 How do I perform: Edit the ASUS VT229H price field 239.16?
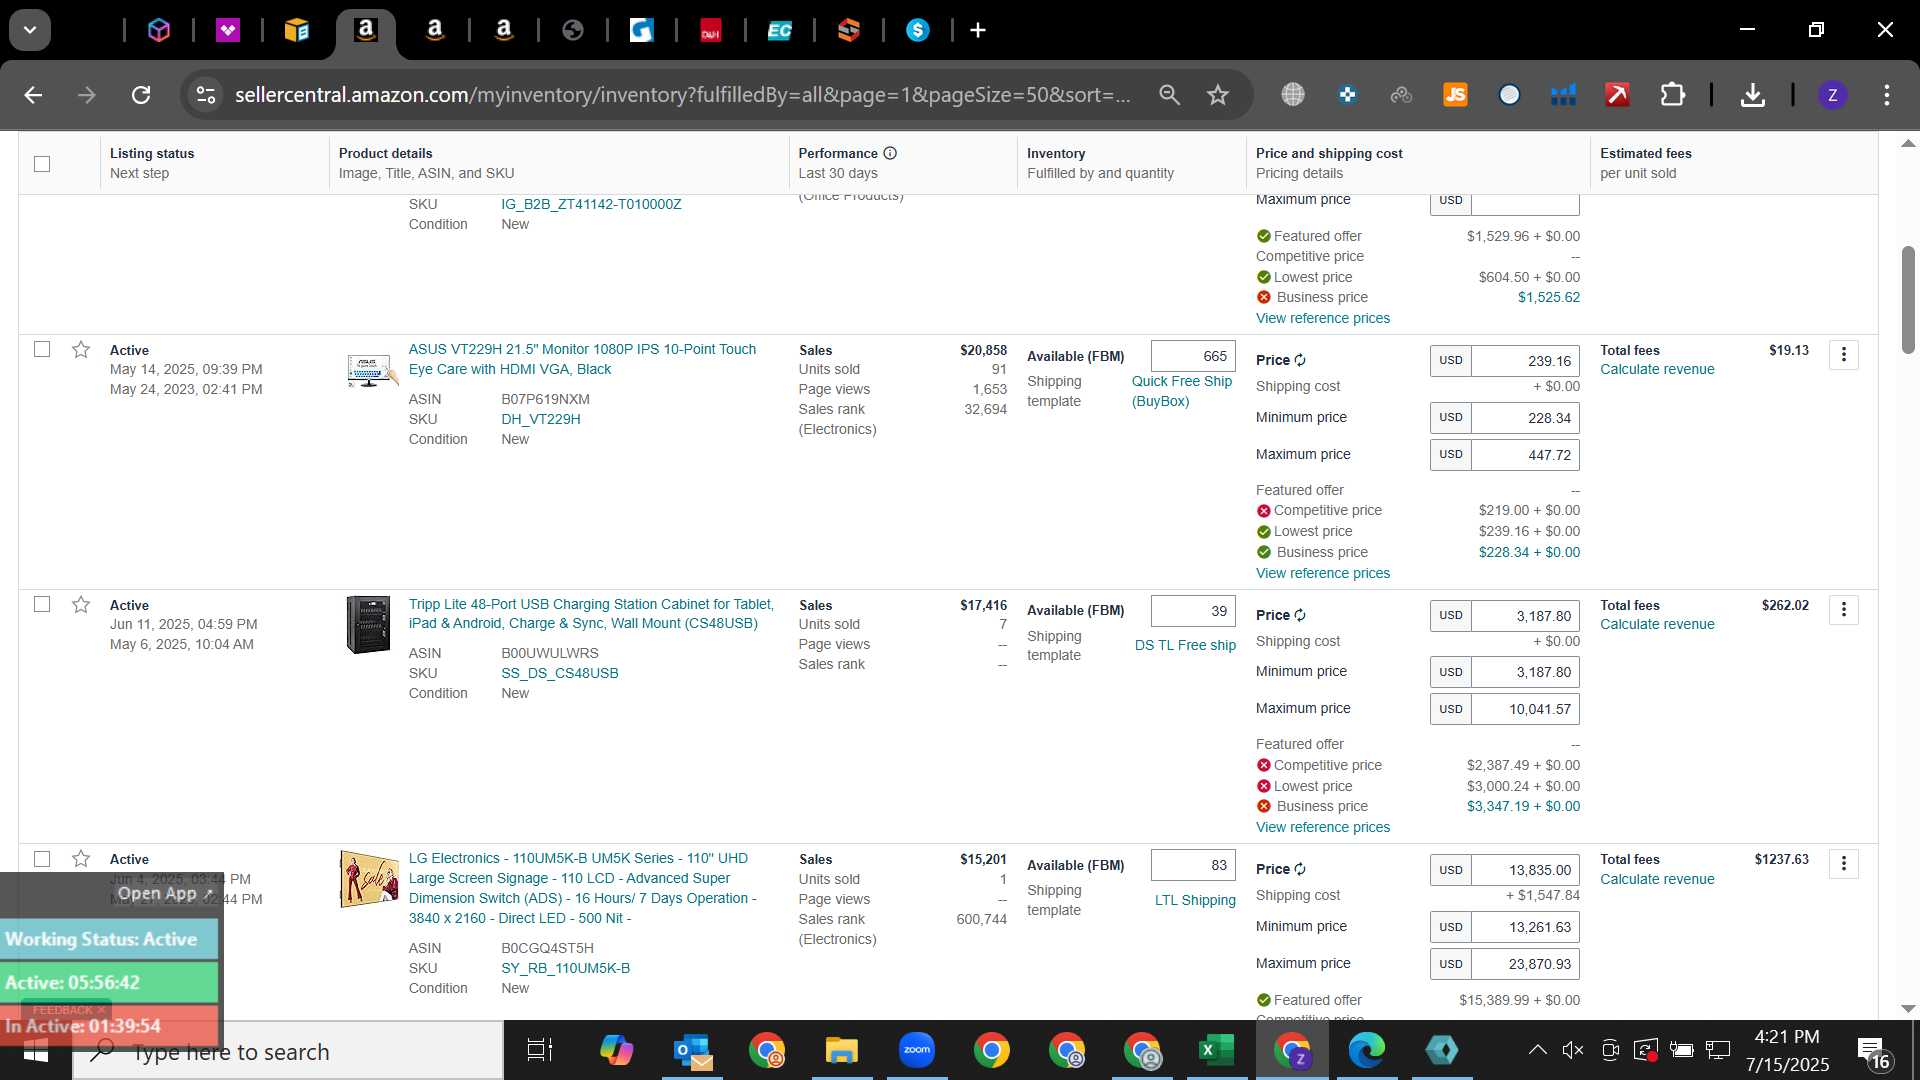1525,361
